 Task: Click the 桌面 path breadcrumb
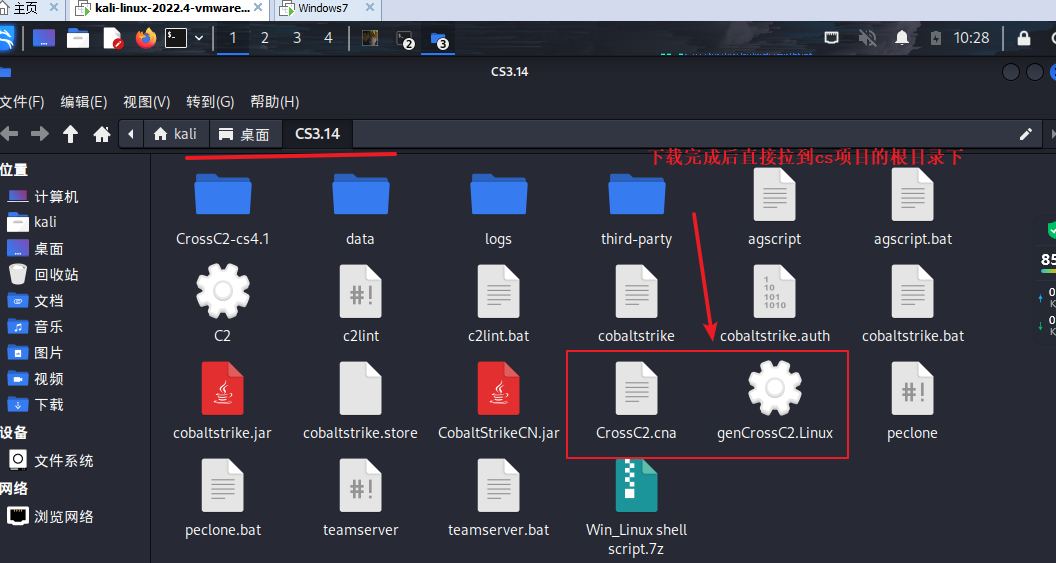[x=246, y=134]
